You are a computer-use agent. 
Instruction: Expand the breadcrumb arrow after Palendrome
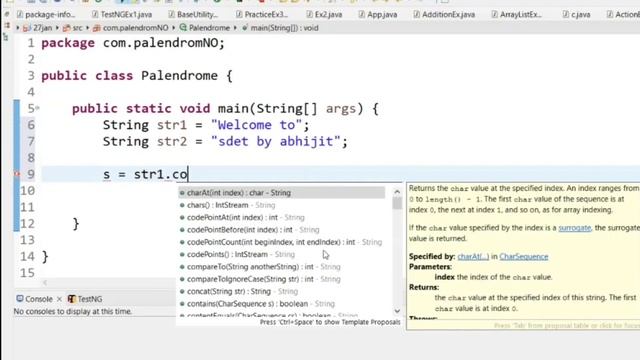coord(235,28)
